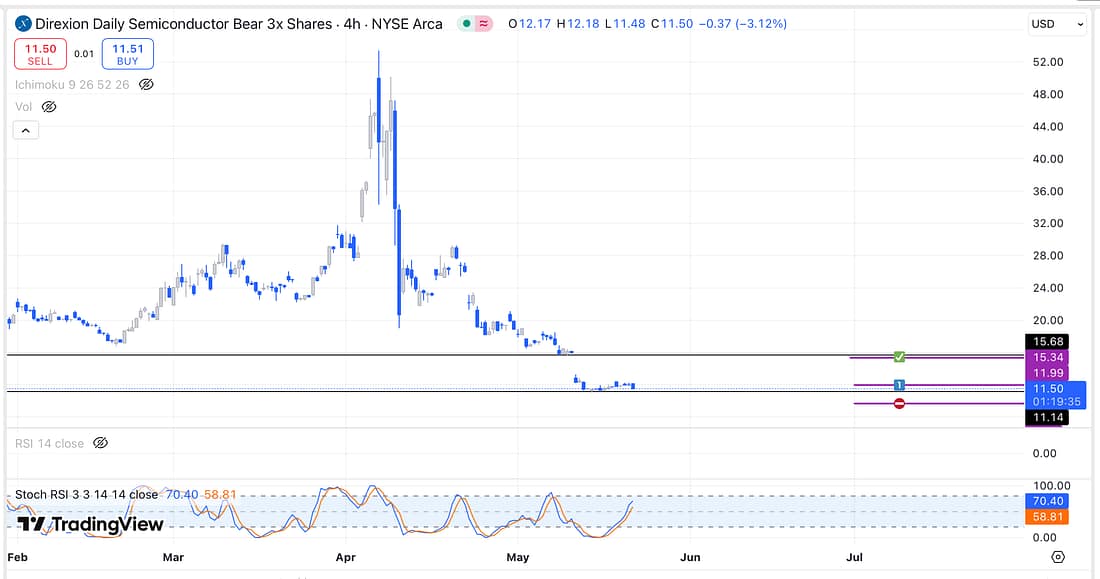Viewport: 1100px width, 579px height.
Task: Click the pink approximate-data indicator icon
Action: click(484, 24)
